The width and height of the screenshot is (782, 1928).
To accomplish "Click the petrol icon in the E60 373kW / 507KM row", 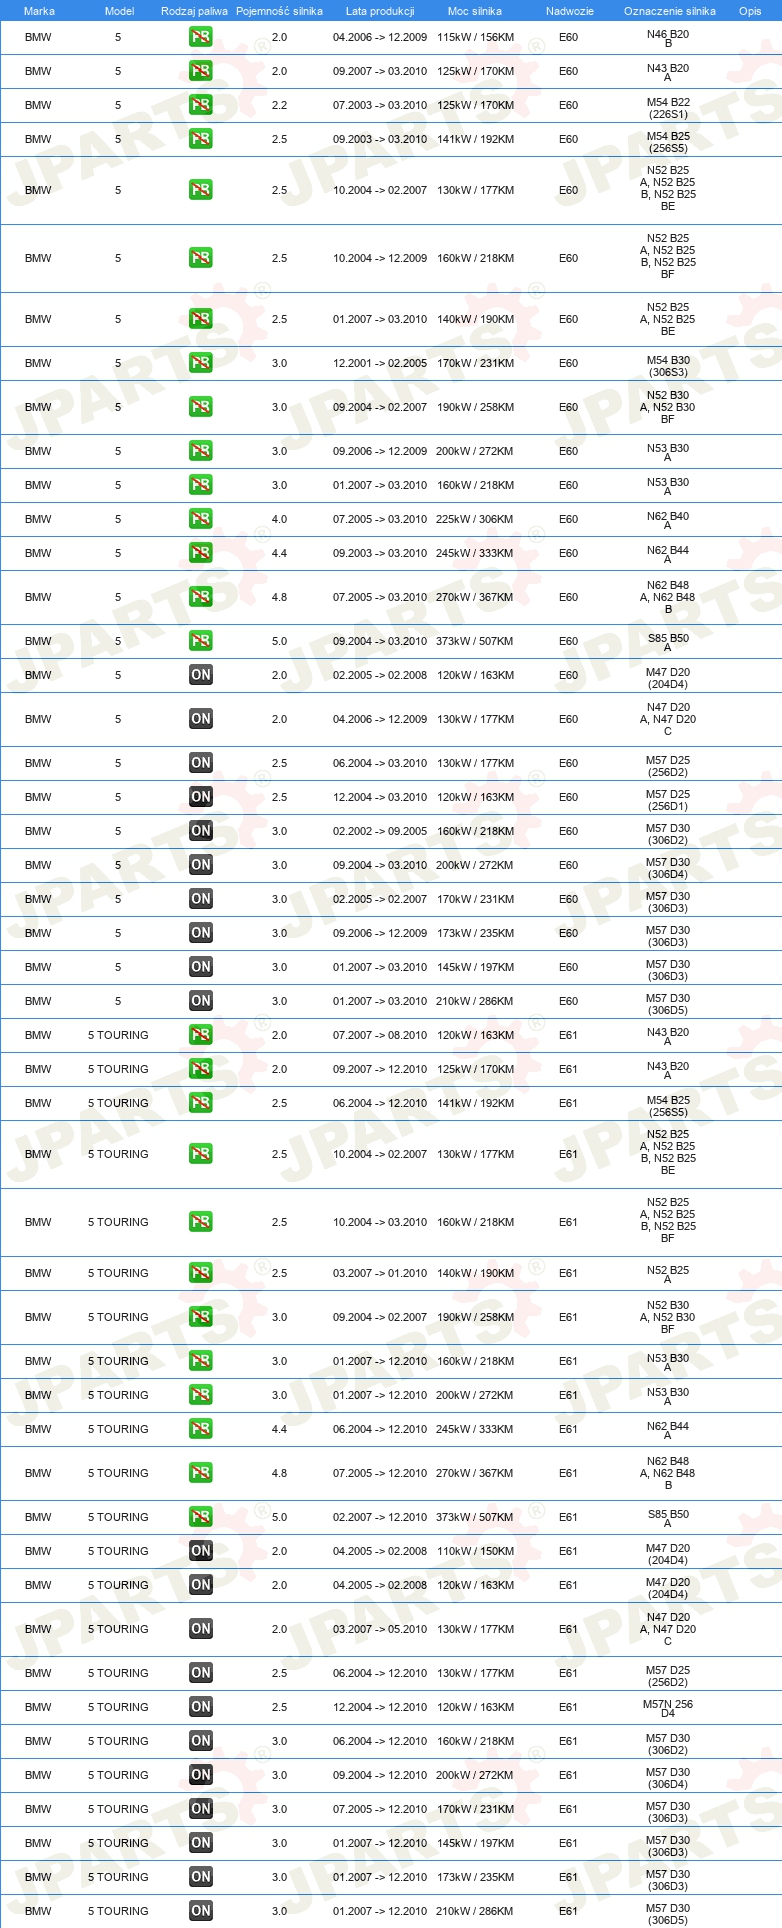I will click(201, 641).
